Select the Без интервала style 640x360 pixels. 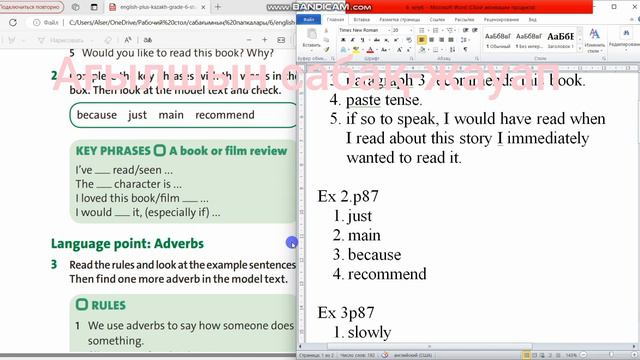(x=529, y=40)
